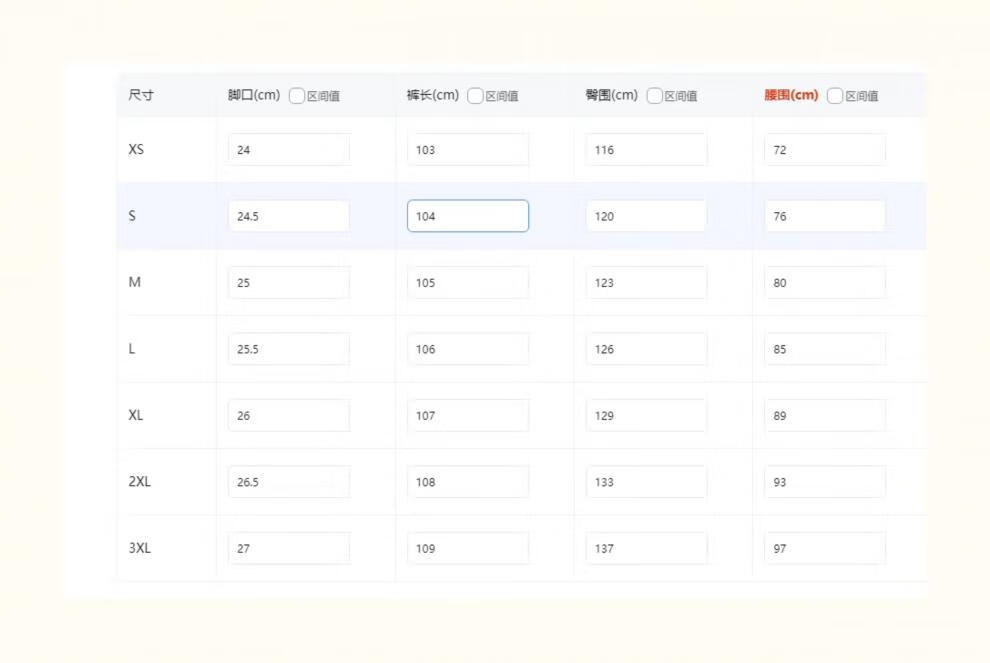Edit 3XL 臀围 field with 137
990x663 pixels.
(647, 548)
